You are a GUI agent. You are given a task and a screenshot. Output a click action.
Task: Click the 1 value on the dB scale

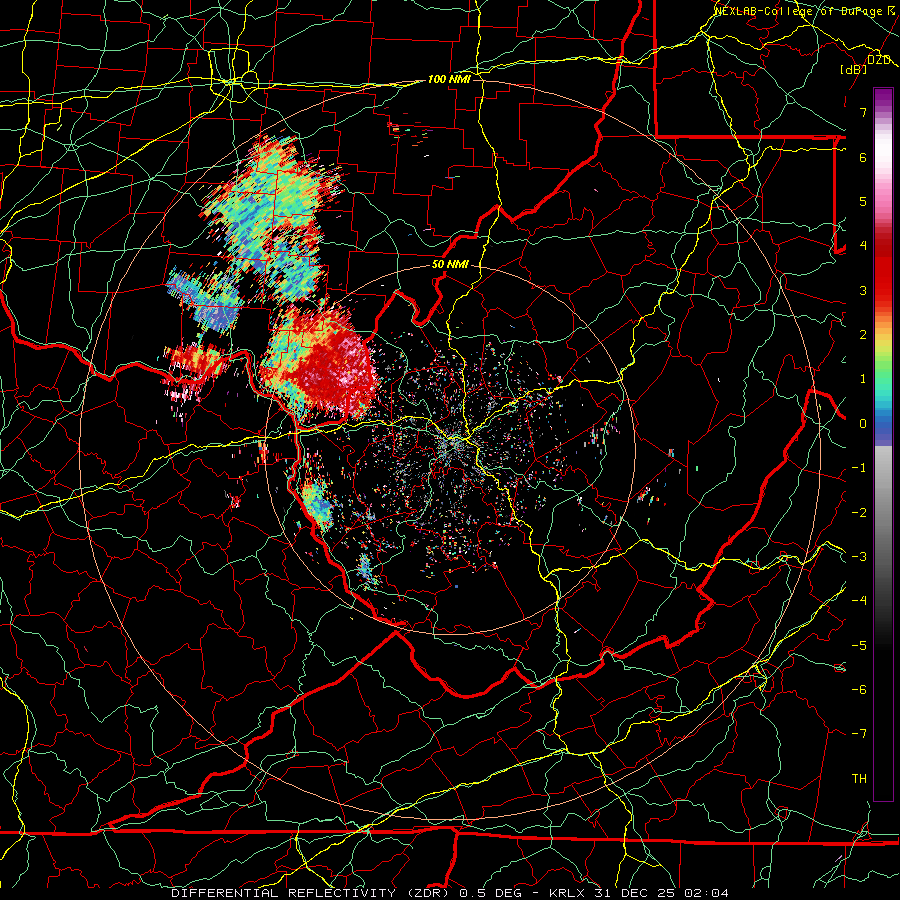pos(863,379)
